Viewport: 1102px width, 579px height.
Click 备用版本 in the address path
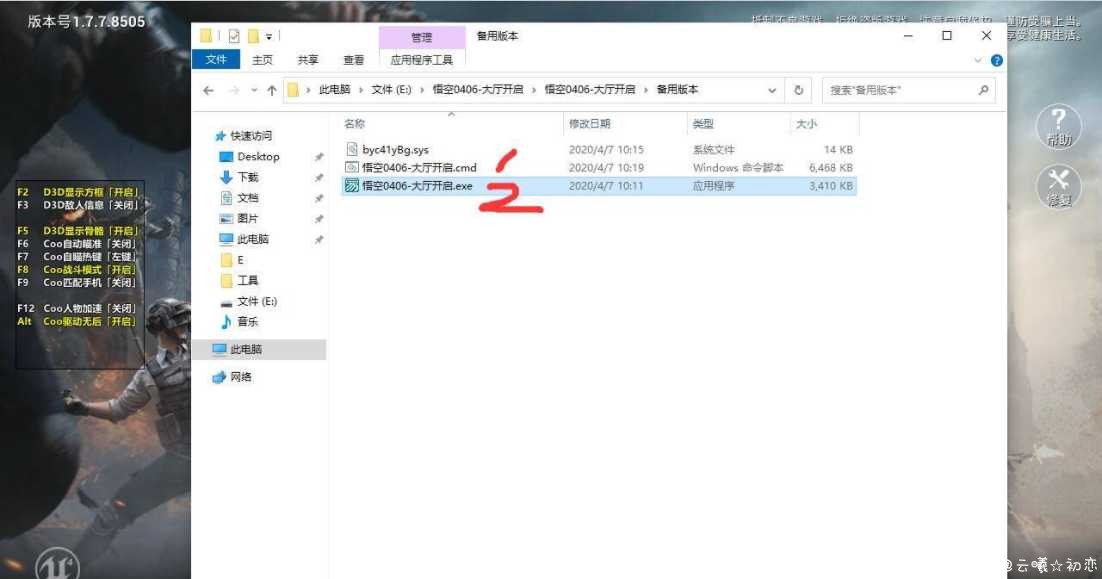[678, 89]
